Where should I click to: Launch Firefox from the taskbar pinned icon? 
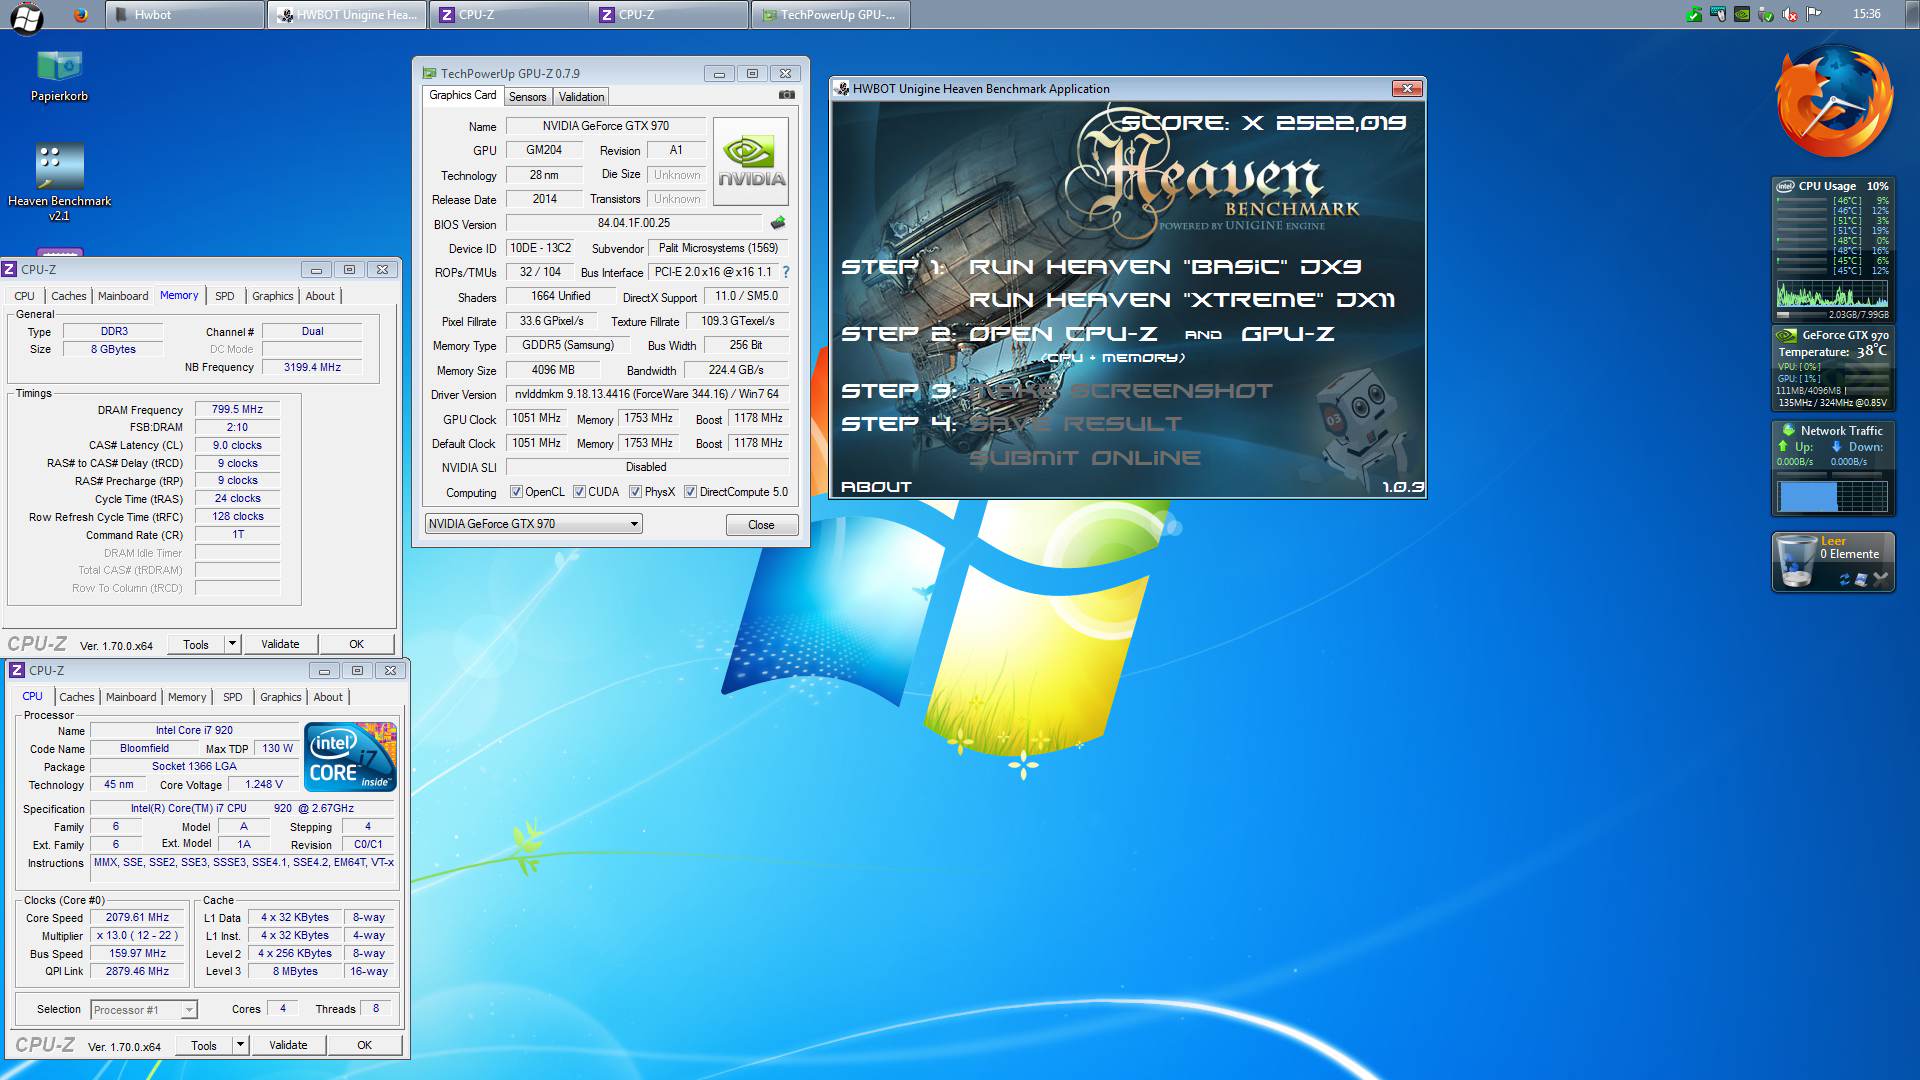click(x=81, y=15)
